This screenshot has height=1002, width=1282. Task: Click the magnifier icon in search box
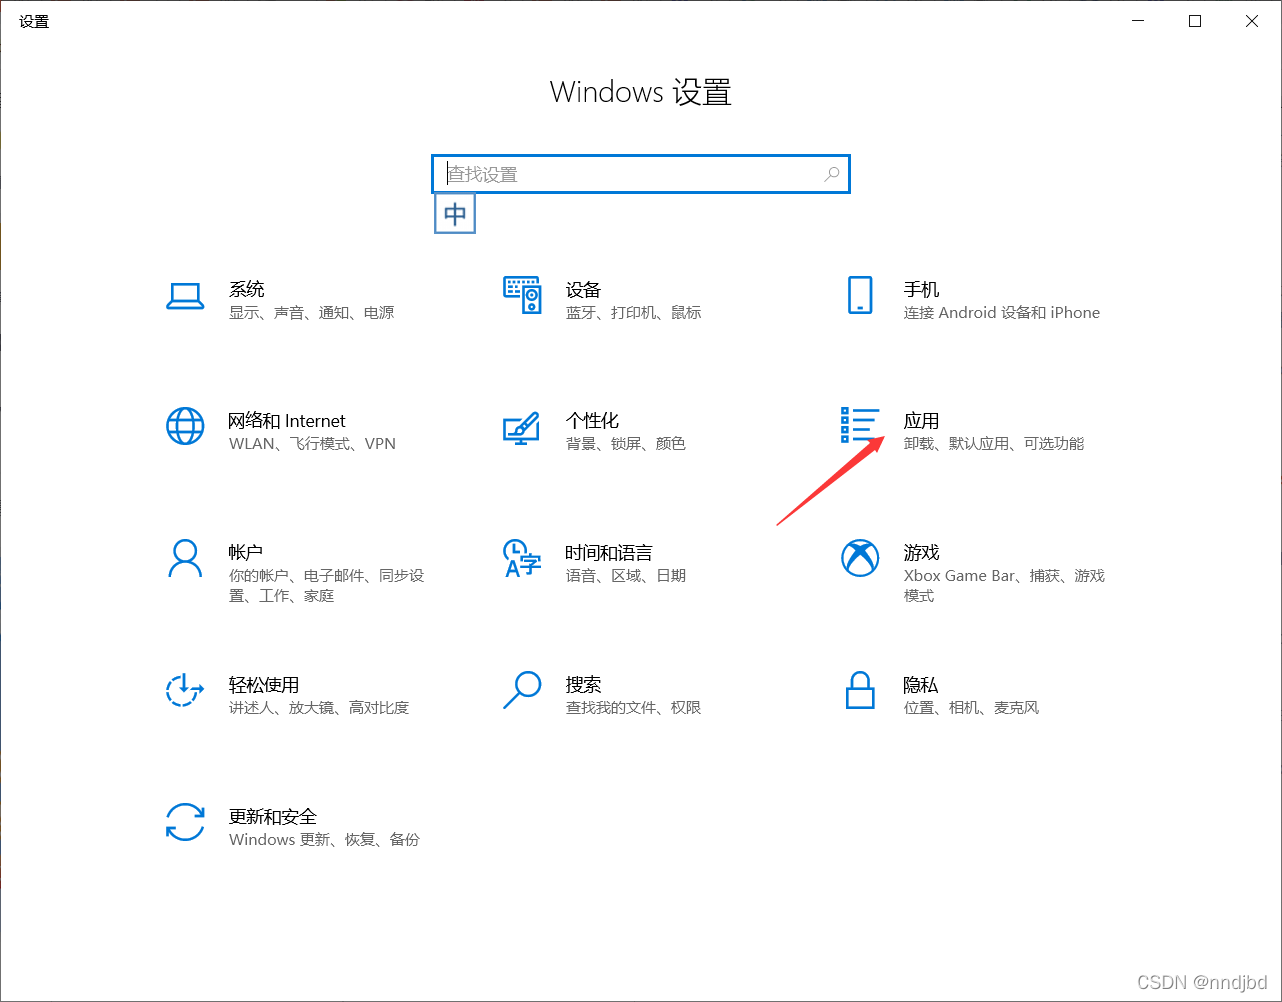pos(831,174)
